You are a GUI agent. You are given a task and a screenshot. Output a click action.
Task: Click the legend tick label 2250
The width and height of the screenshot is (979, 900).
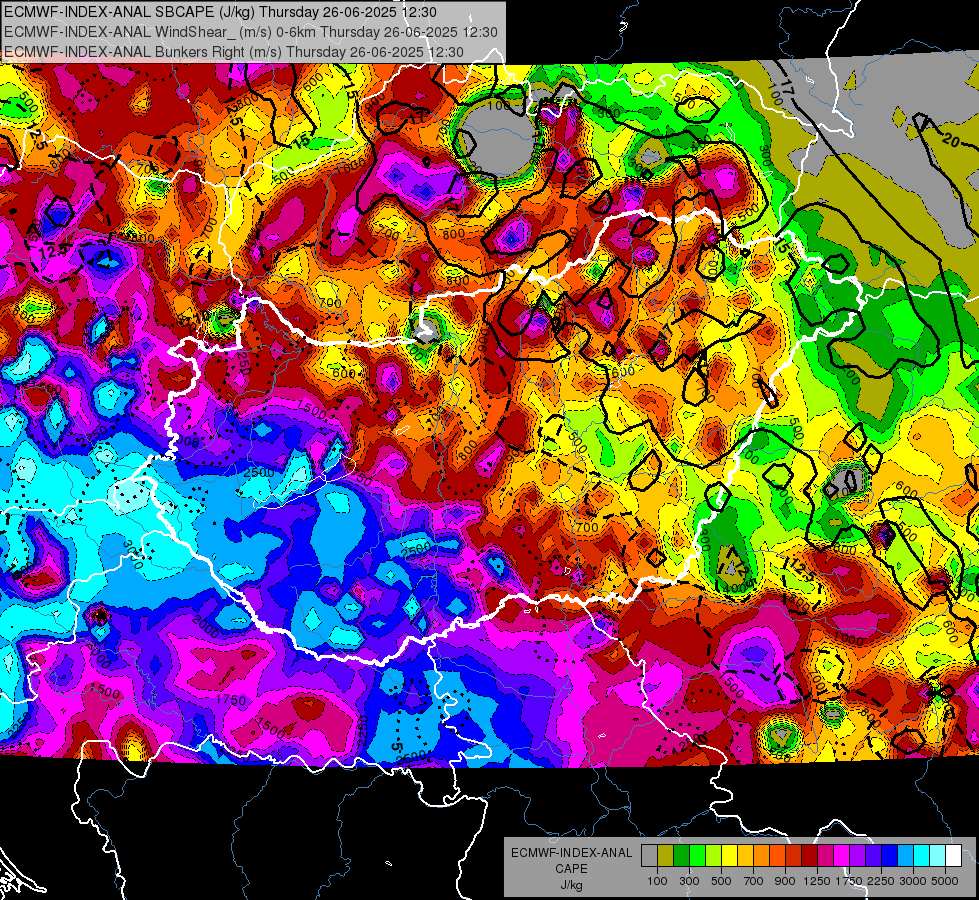(x=881, y=881)
